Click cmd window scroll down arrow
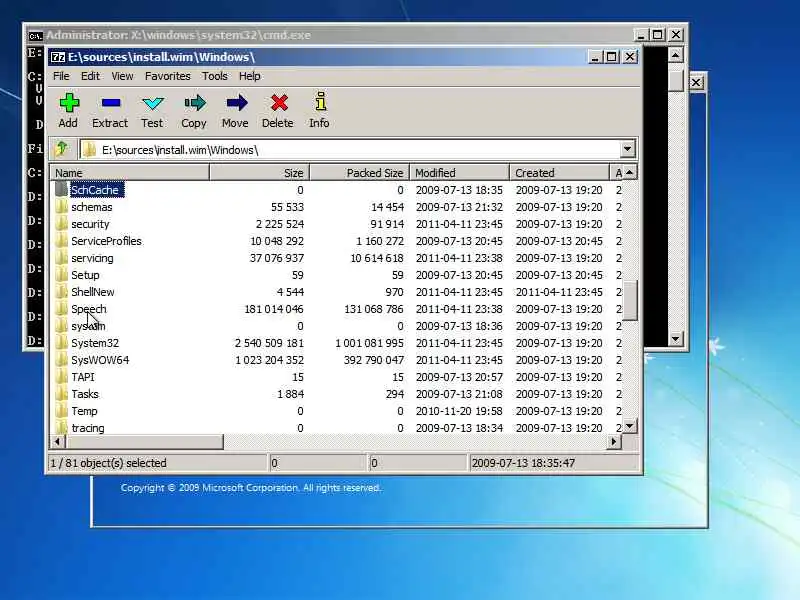Viewport: 800px width, 600px height. pyautogui.click(x=676, y=338)
